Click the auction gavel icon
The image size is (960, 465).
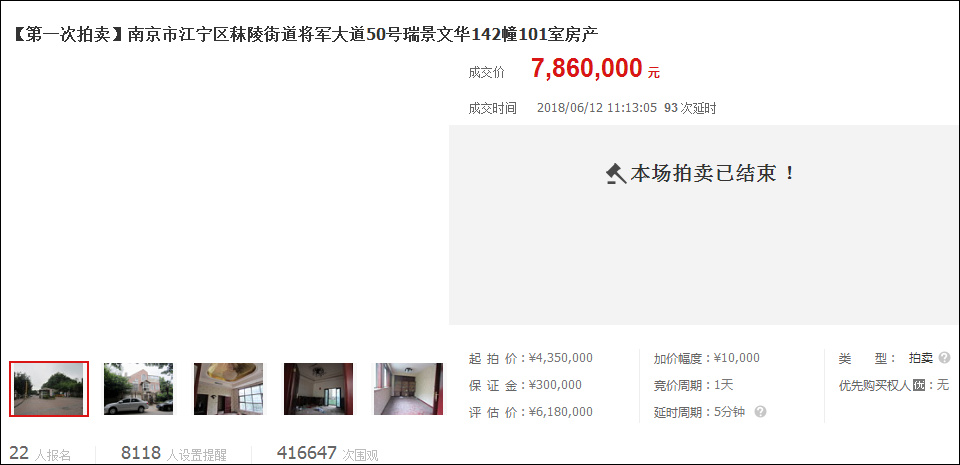(616, 174)
